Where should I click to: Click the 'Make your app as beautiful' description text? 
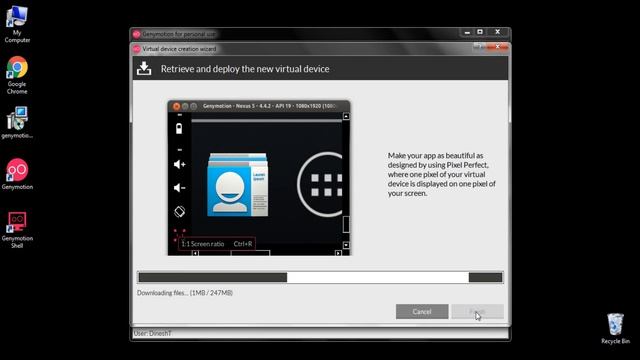[442, 174]
